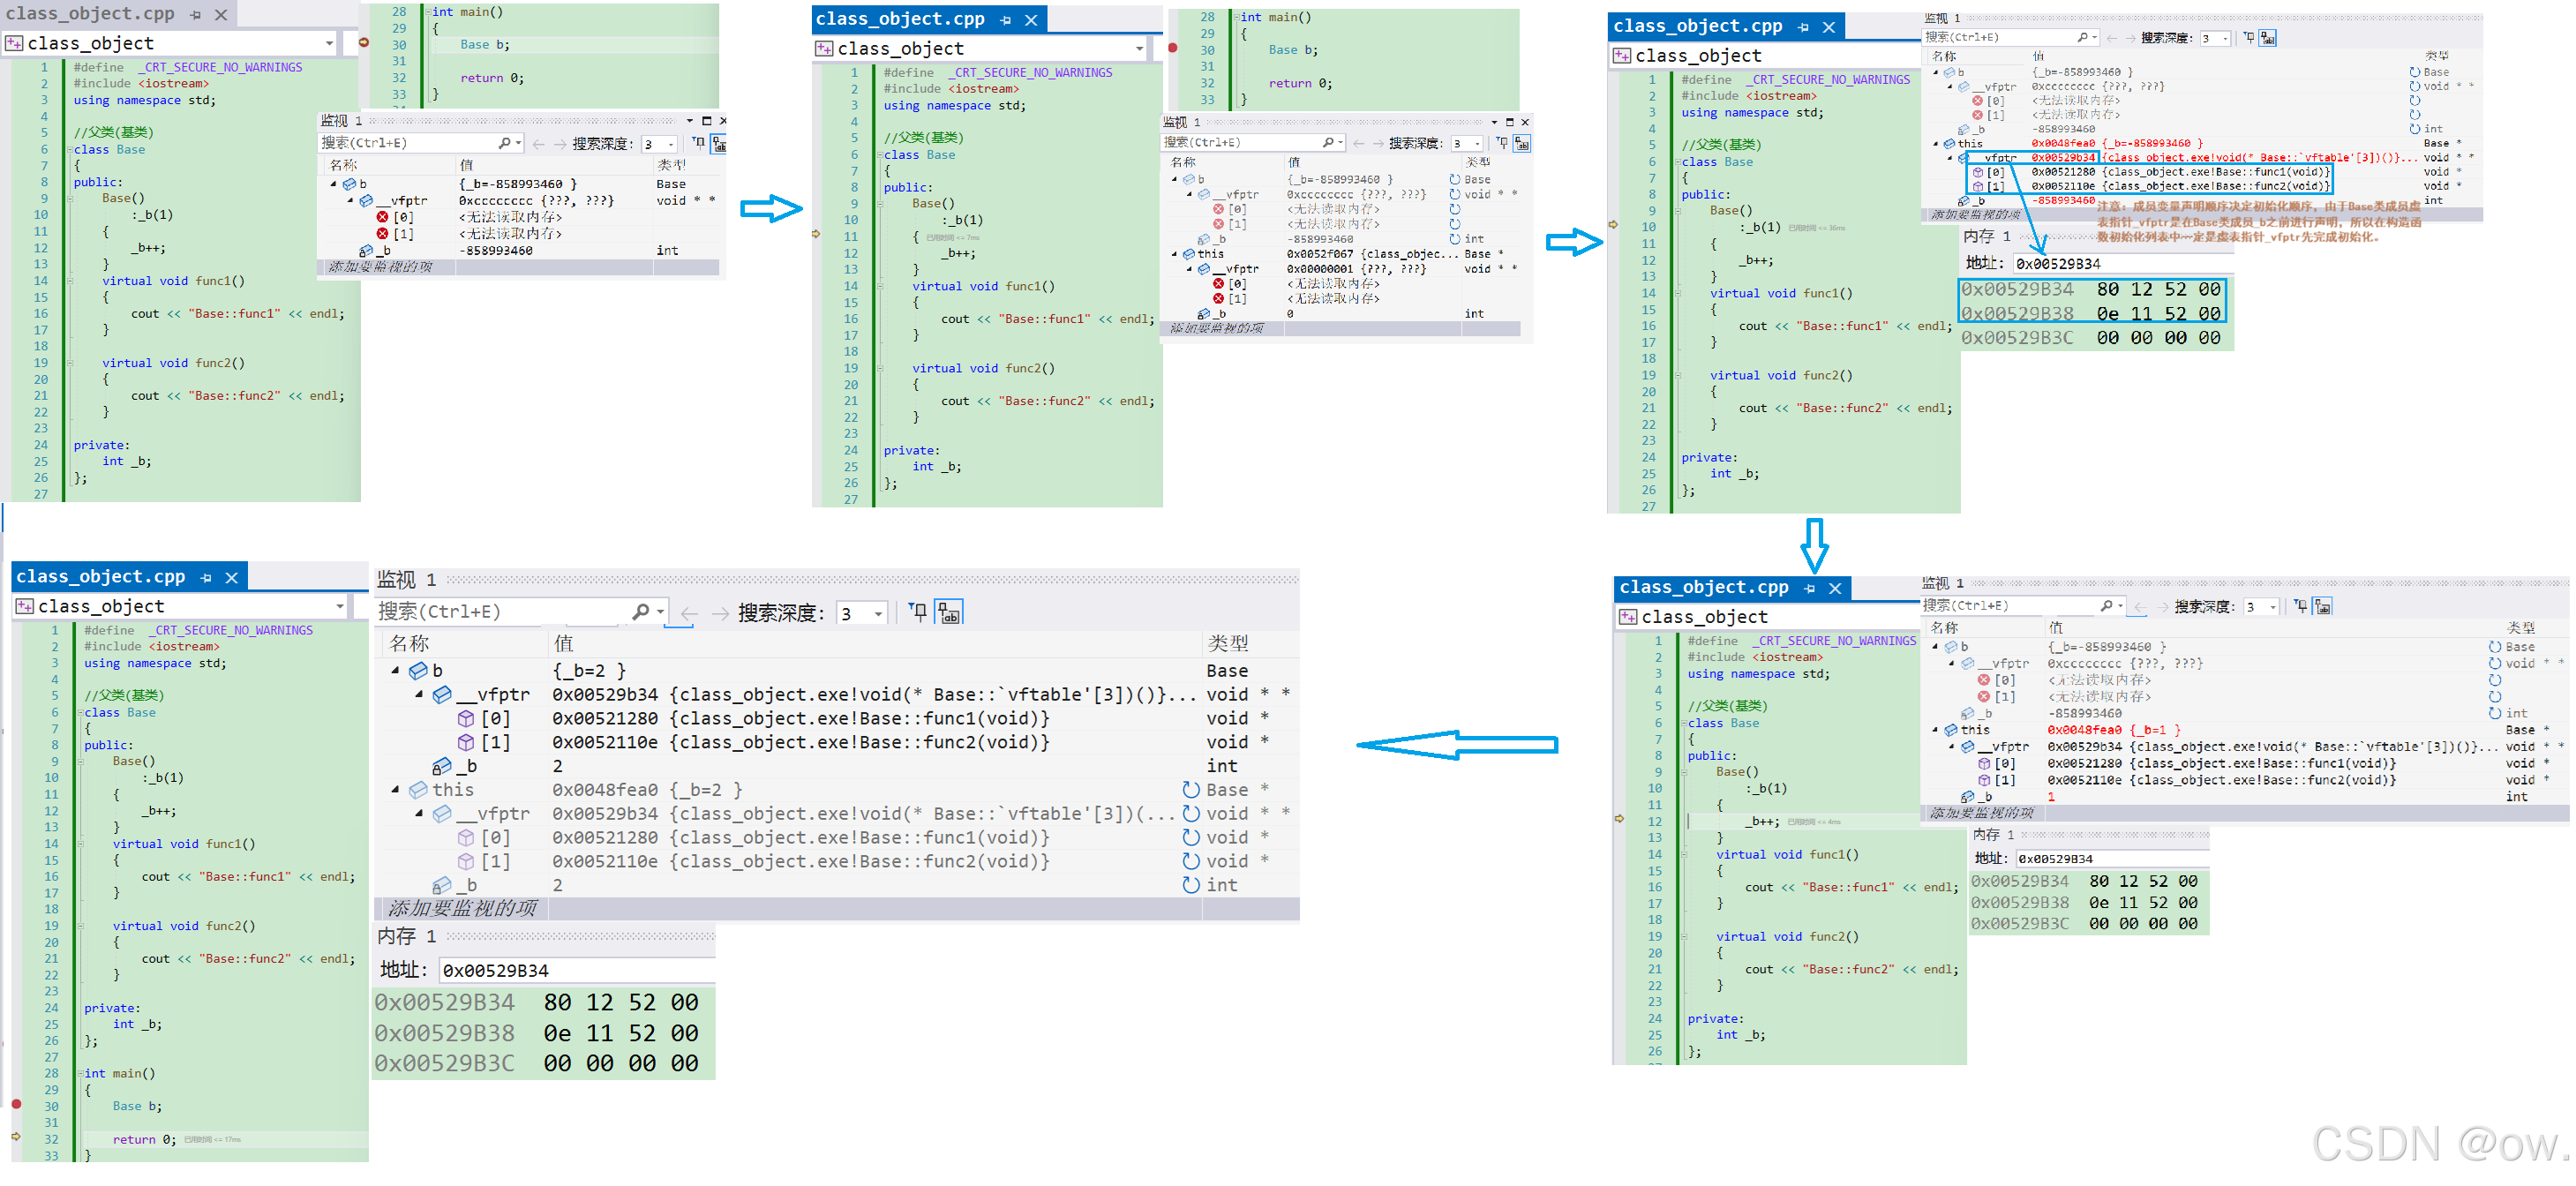Click pin-filter icon in the largest watch toolbar
This screenshot has height=1186, width=2576.
click(917, 611)
